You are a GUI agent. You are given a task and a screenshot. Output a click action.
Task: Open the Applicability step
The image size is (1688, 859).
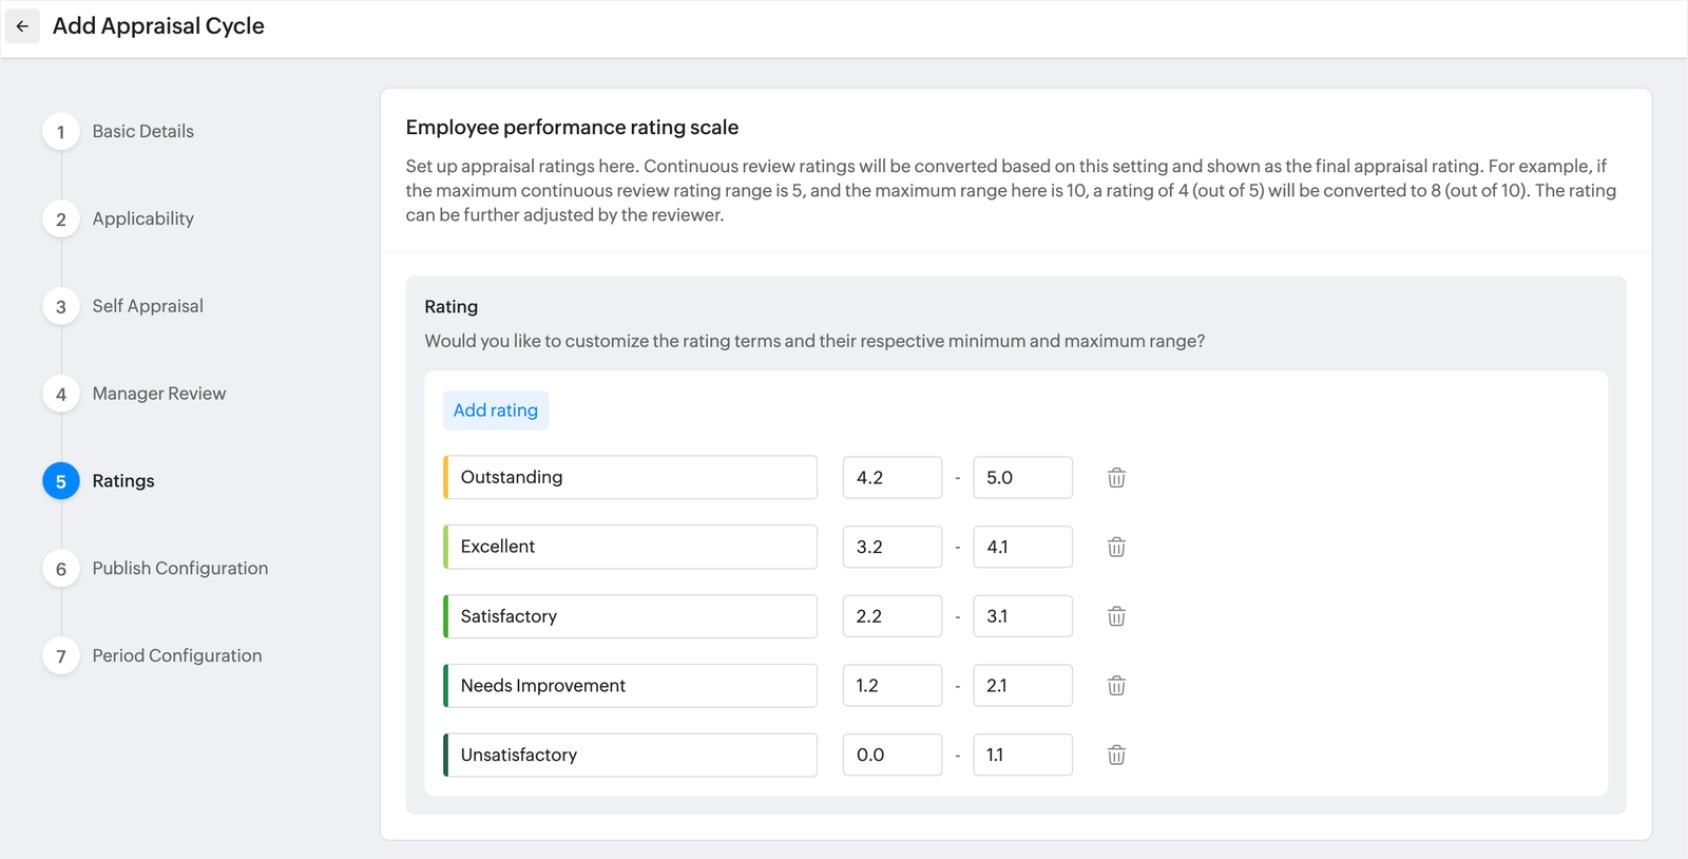[x=143, y=219]
